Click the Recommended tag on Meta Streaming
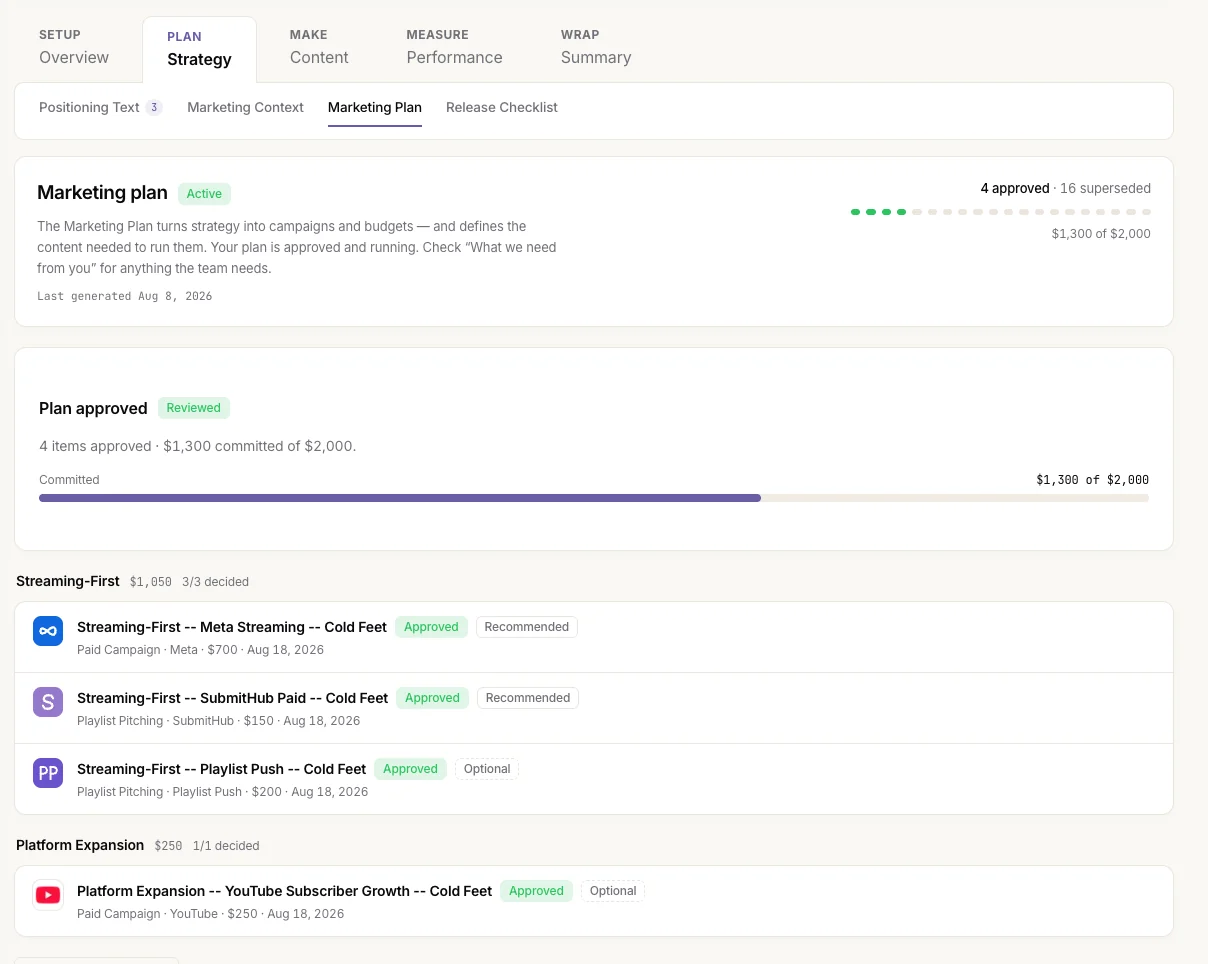Screen dimensions: 1208x964 (527, 627)
